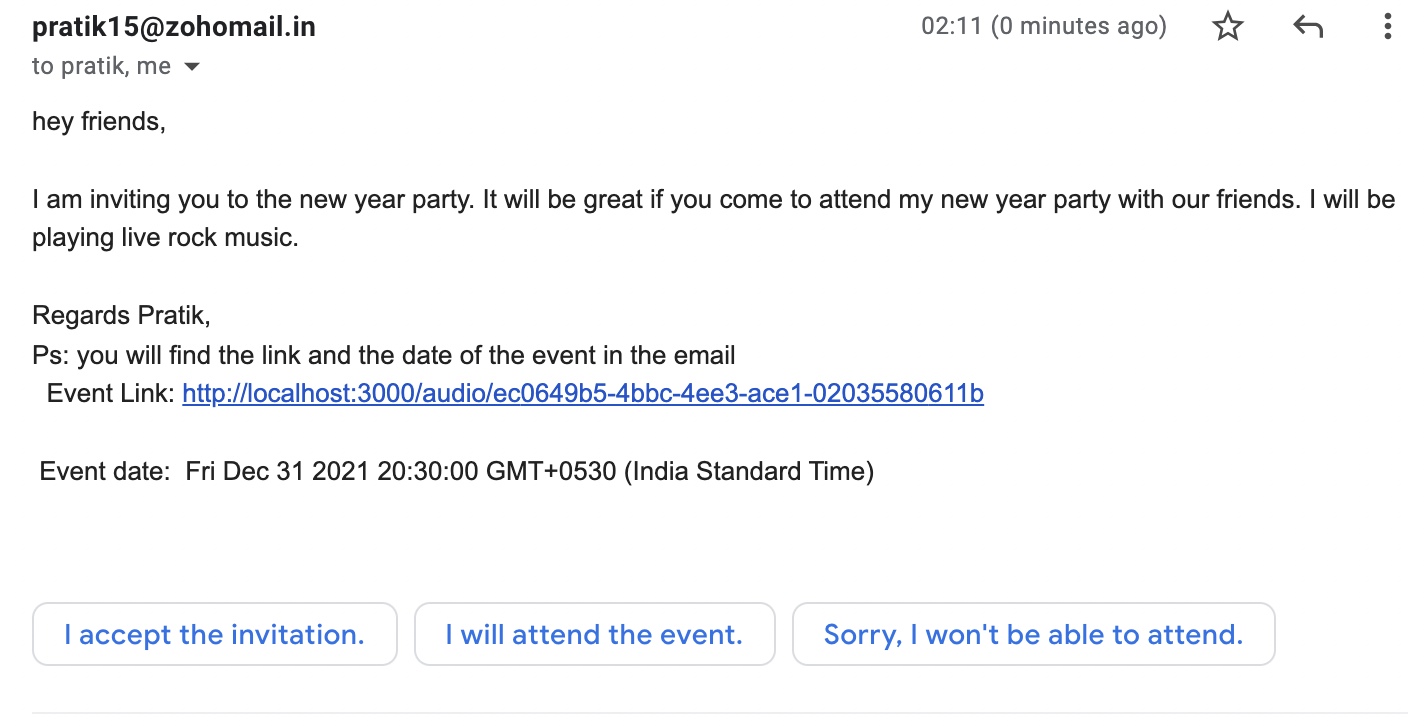Screen dimensions: 1426x728
Task: Pick 'Sorry, I won't be able to attend.' reply
Action: [1033, 634]
